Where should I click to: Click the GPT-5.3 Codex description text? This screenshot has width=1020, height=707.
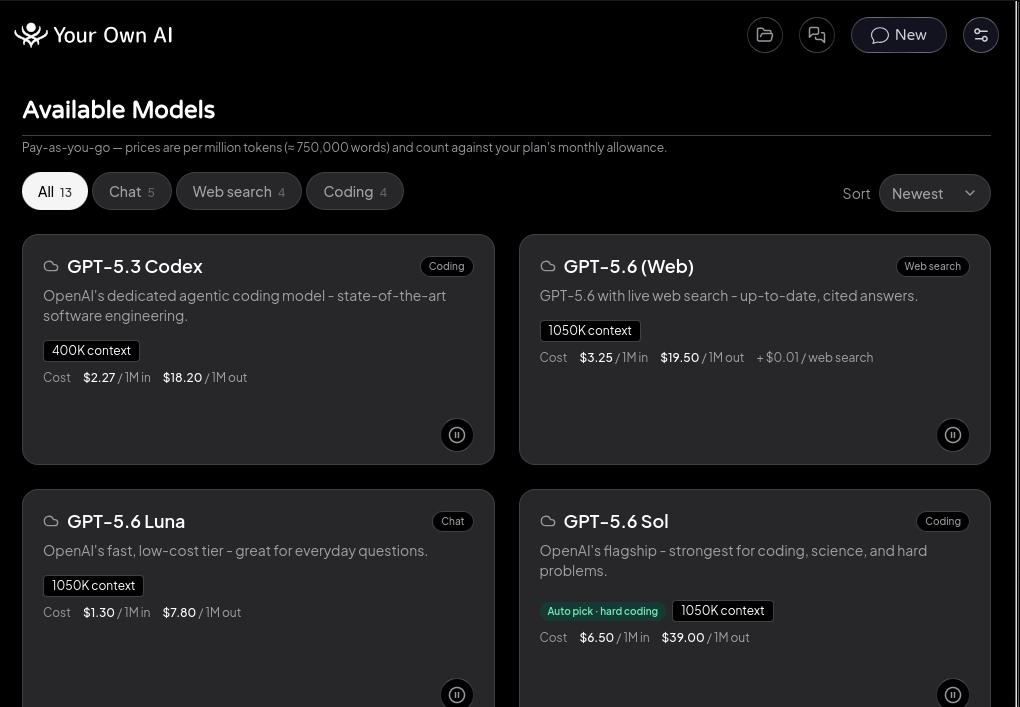point(245,306)
